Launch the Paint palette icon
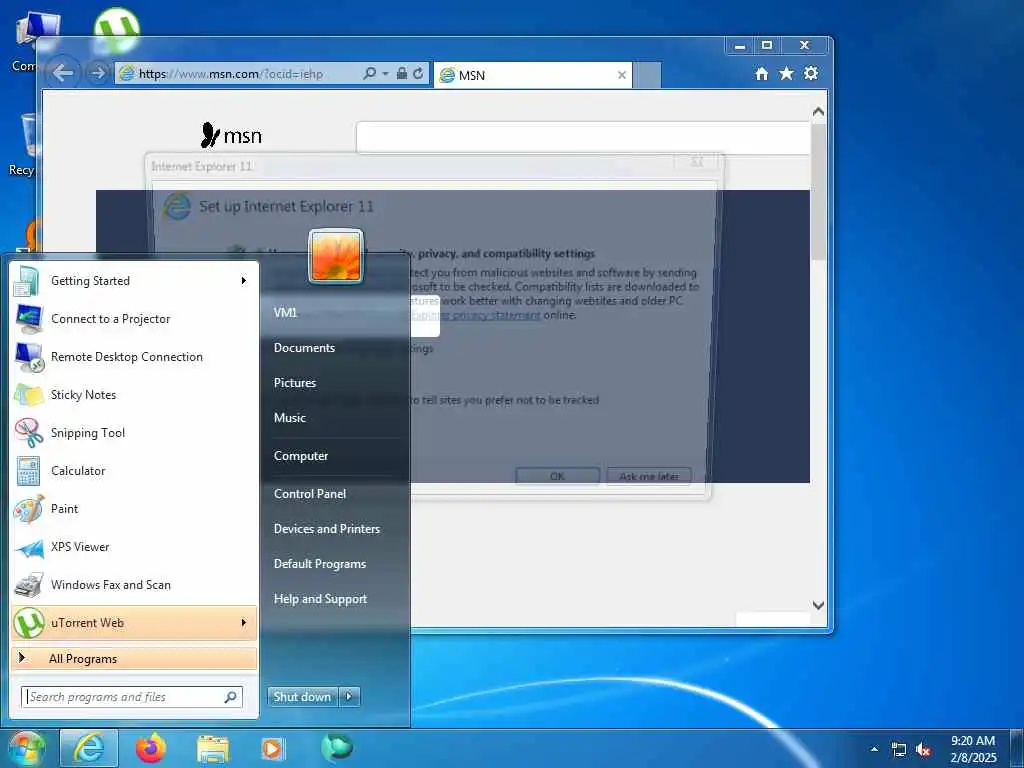Image resolution: width=1024 pixels, height=768 pixels. pos(29,509)
